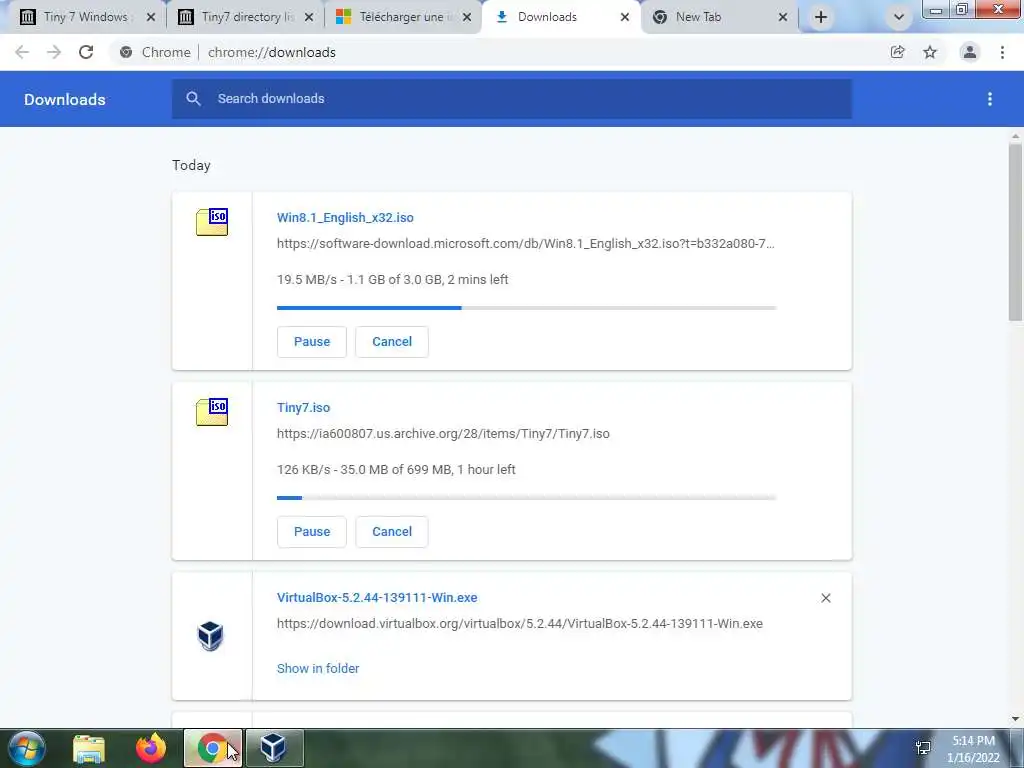Screen dimensions: 1024x768
Task: Click the magnifier icon in search downloads
Action: point(193,99)
